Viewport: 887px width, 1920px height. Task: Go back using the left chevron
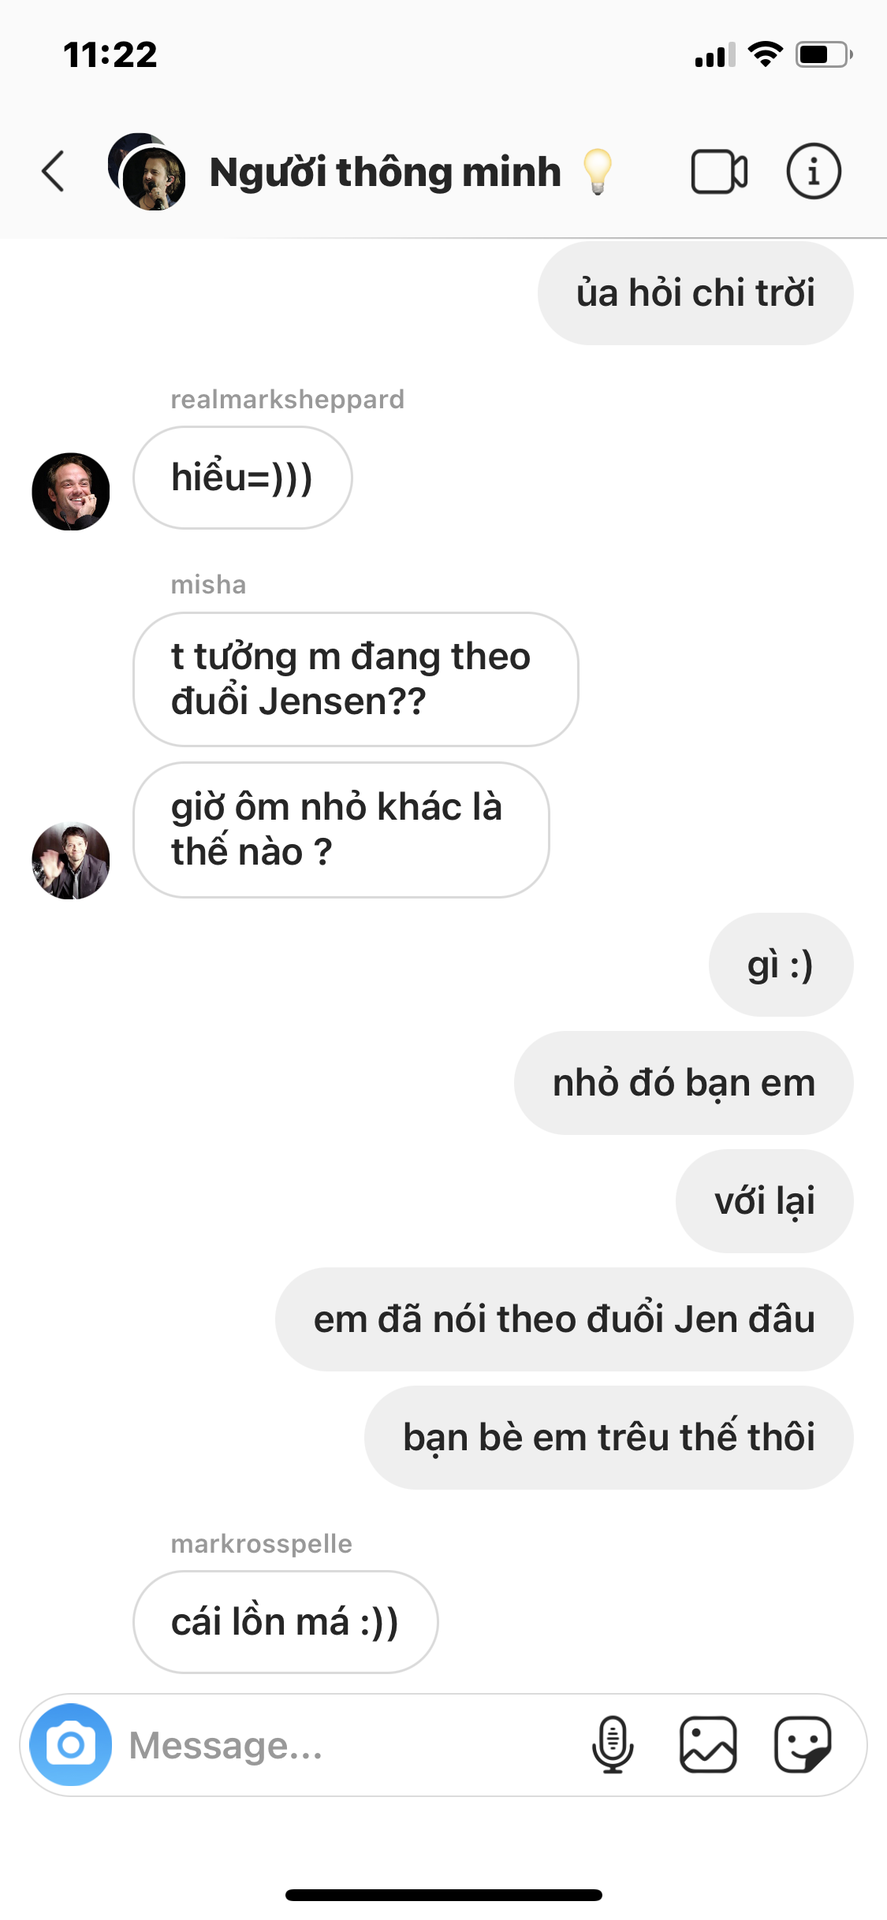[x=54, y=171]
